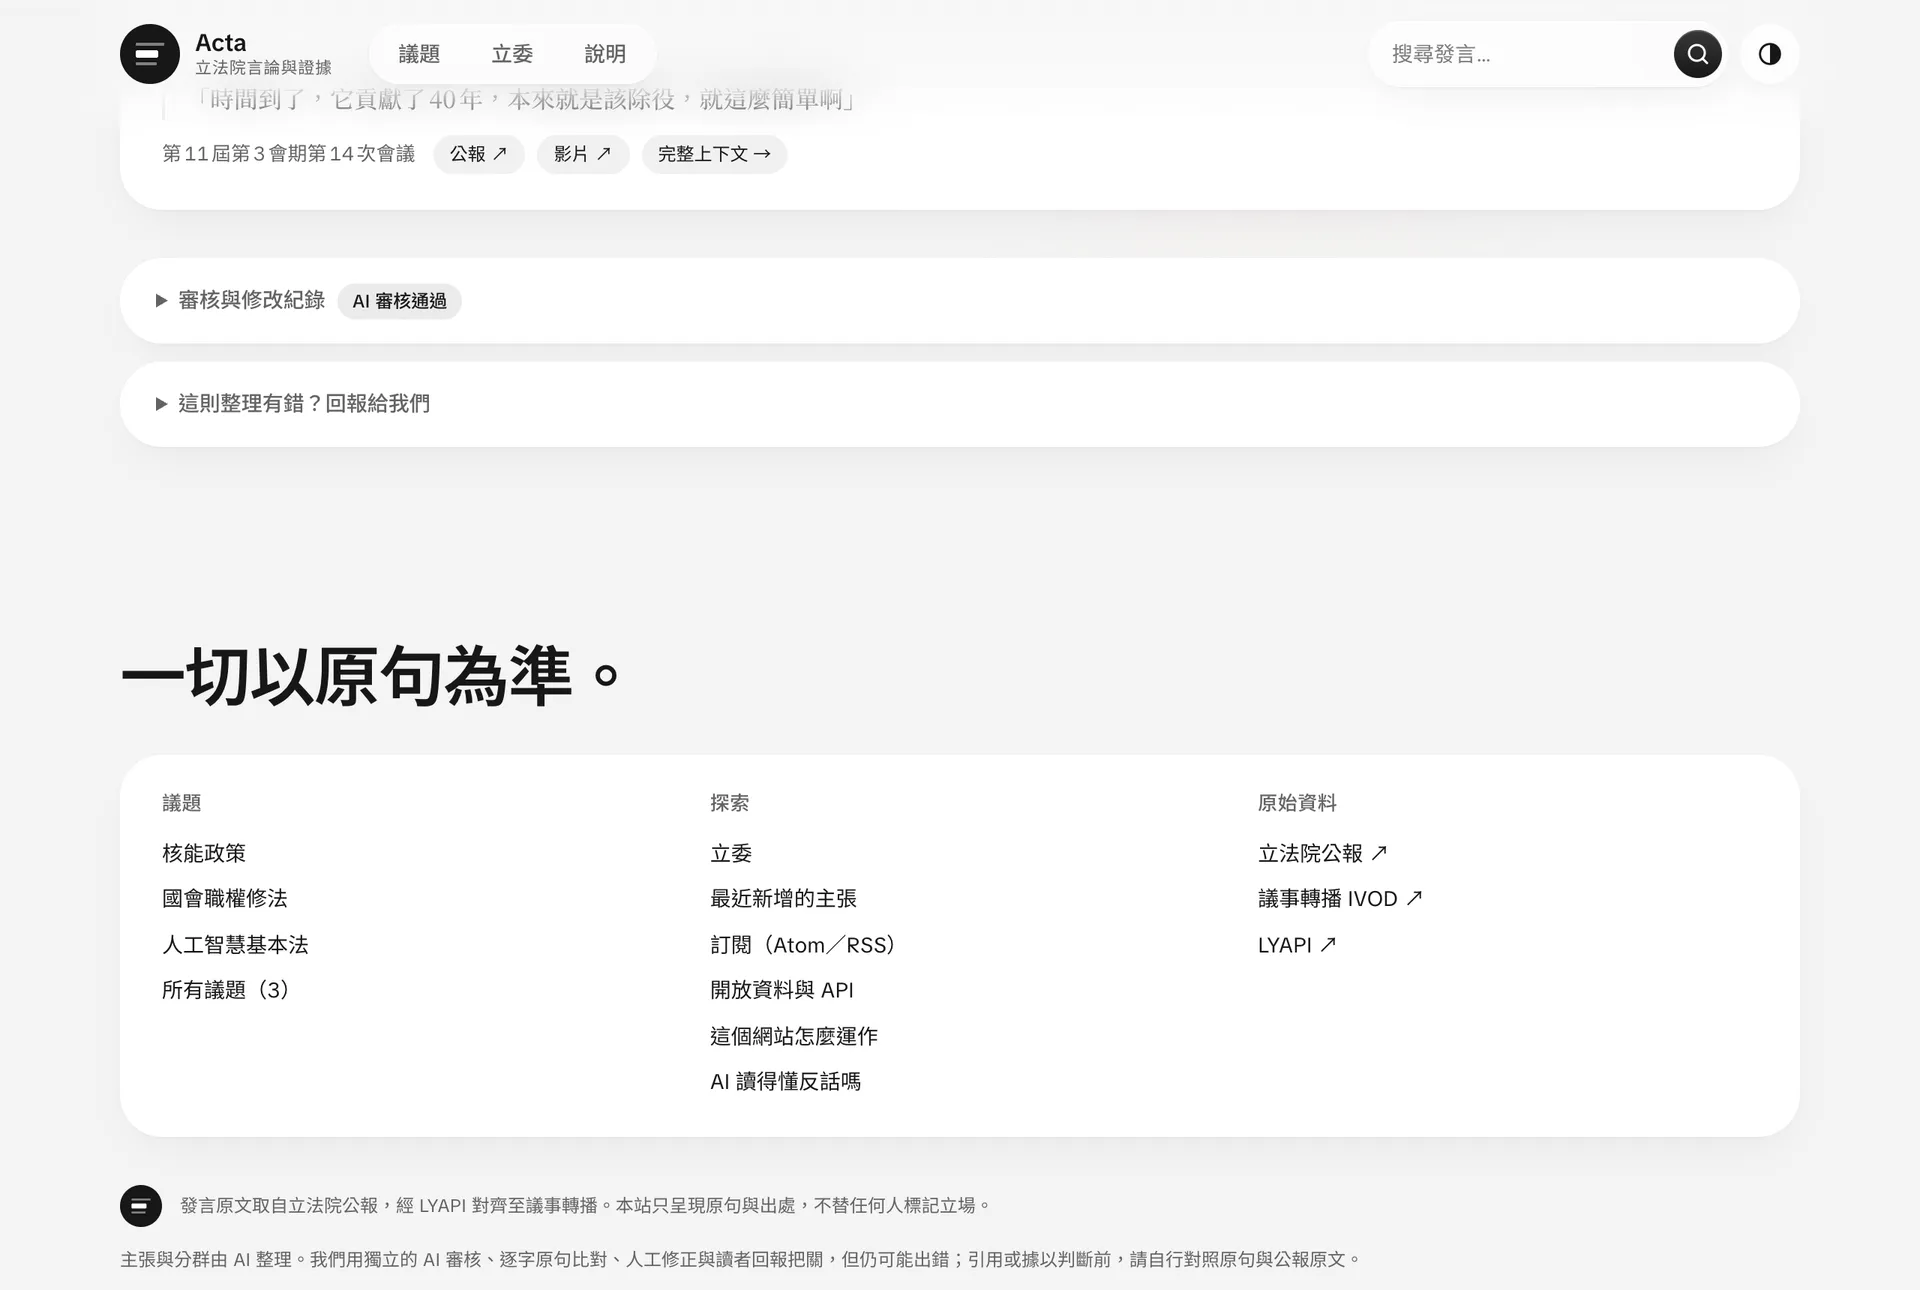1920x1290 pixels.
Task: Open the 核能政策 footer link
Action: 204,853
